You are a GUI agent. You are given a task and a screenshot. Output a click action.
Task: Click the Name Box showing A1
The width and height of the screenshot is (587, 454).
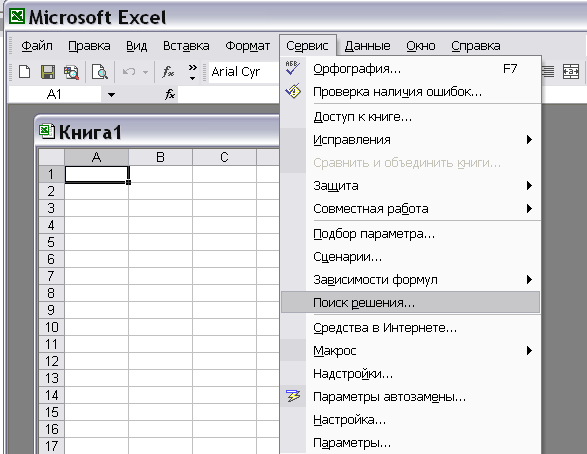click(x=55, y=94)
